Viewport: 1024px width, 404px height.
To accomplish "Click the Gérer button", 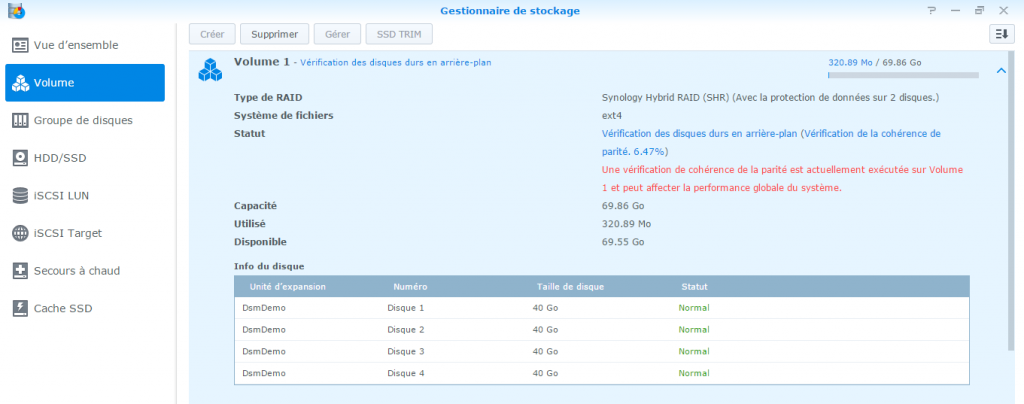I will pos(338,34).
